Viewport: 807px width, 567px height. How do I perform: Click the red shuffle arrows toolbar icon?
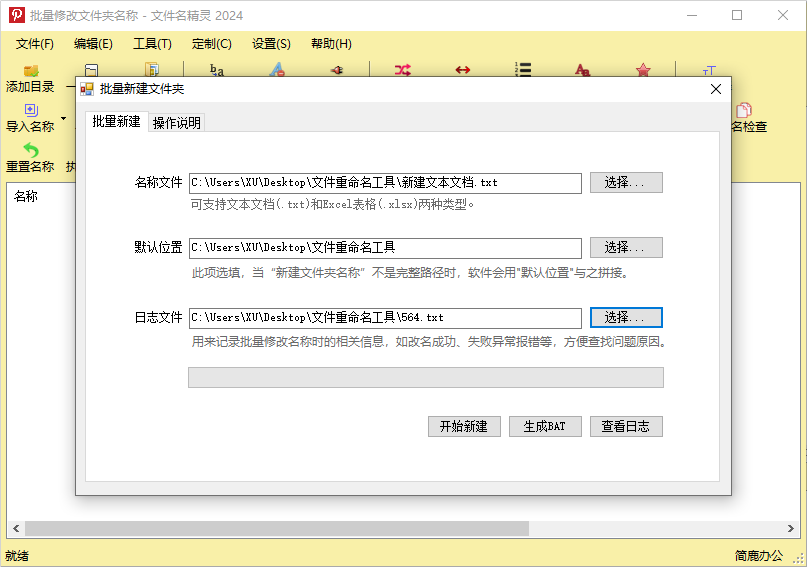402,70
